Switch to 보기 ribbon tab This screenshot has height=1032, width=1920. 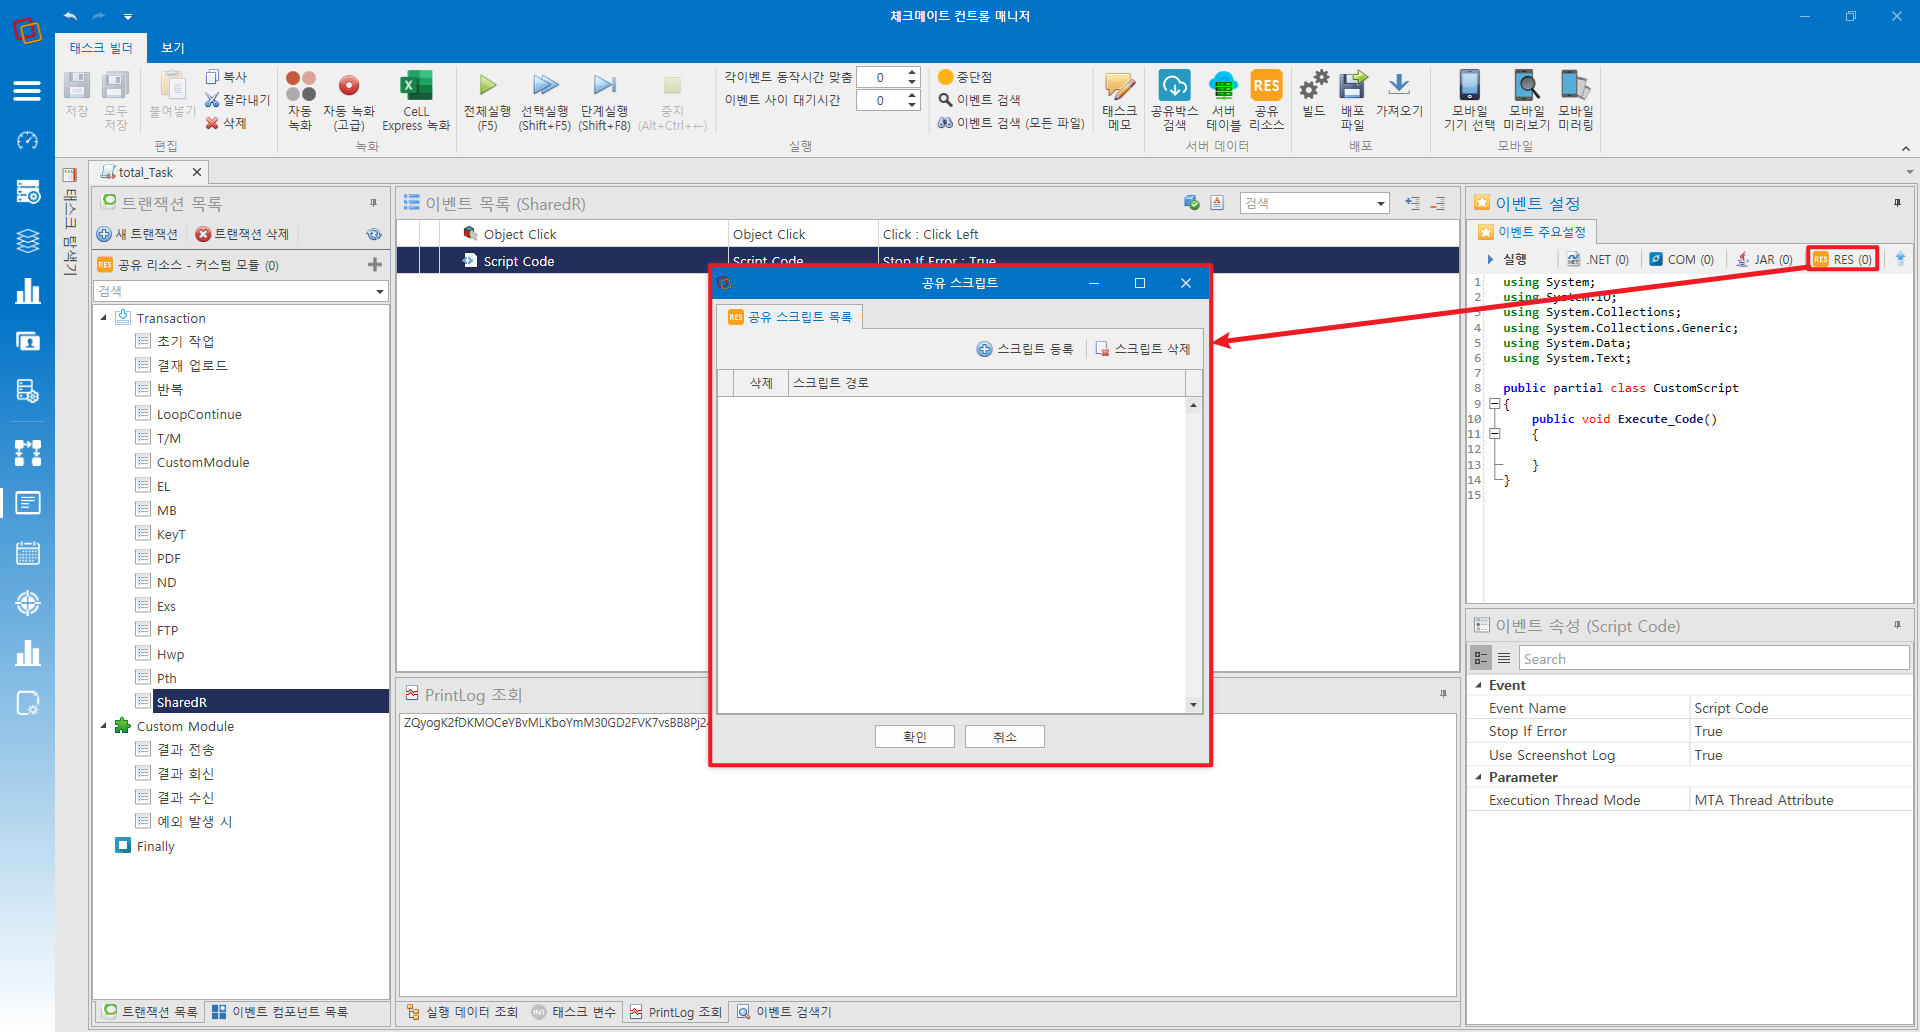point(173,48)
